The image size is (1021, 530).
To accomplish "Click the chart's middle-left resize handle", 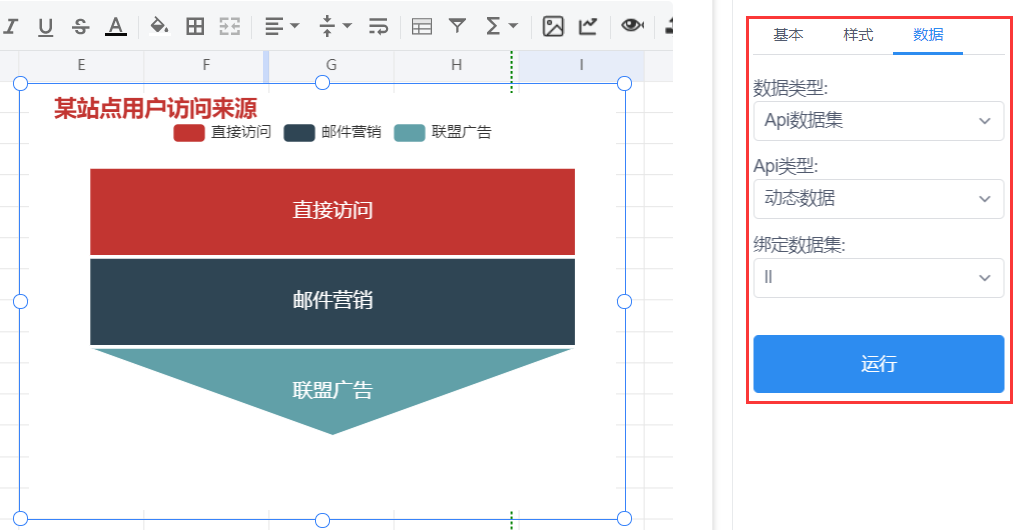I will point(20,301).
